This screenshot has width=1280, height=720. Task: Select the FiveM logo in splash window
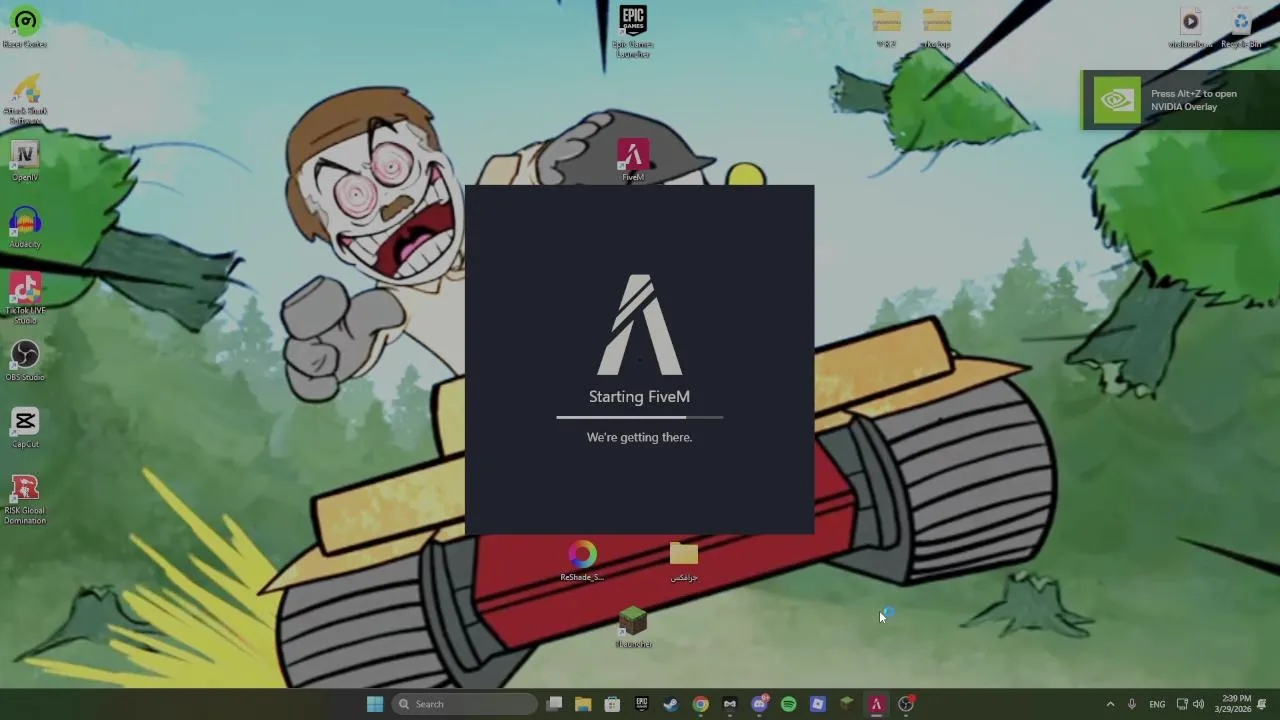[x=640, y=325]
